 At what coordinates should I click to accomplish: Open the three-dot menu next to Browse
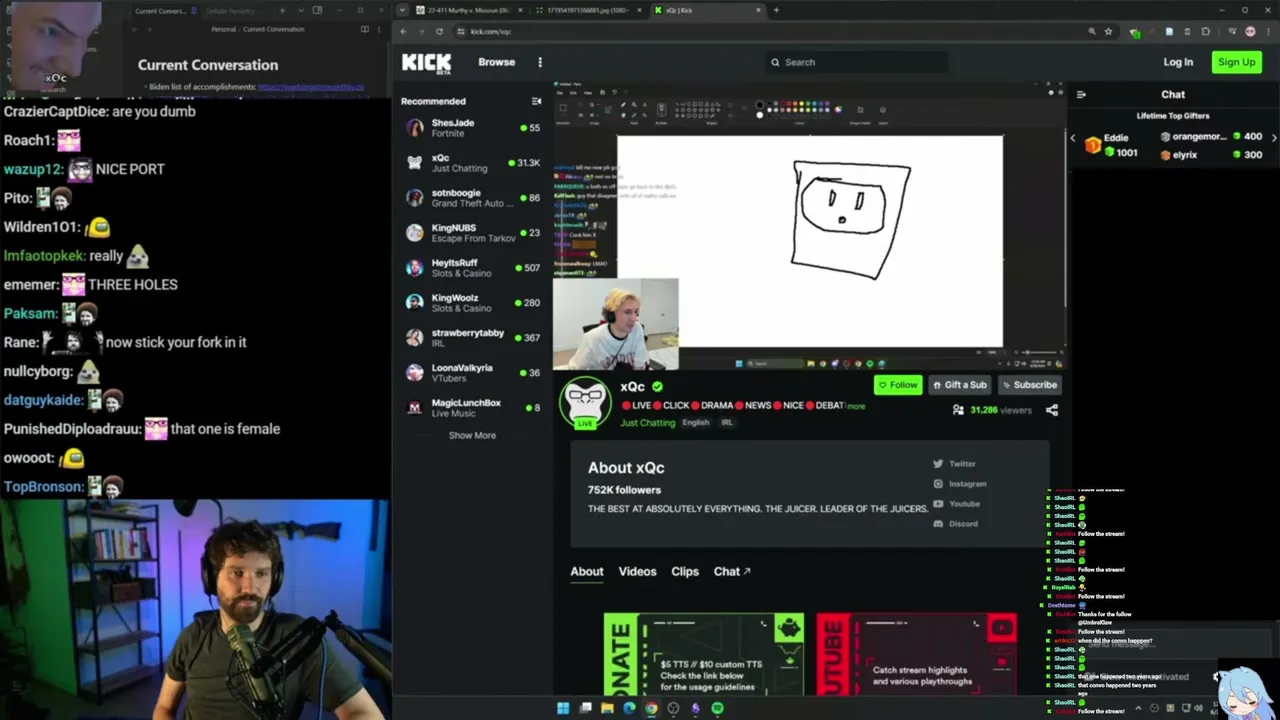(x=540, y=62)
